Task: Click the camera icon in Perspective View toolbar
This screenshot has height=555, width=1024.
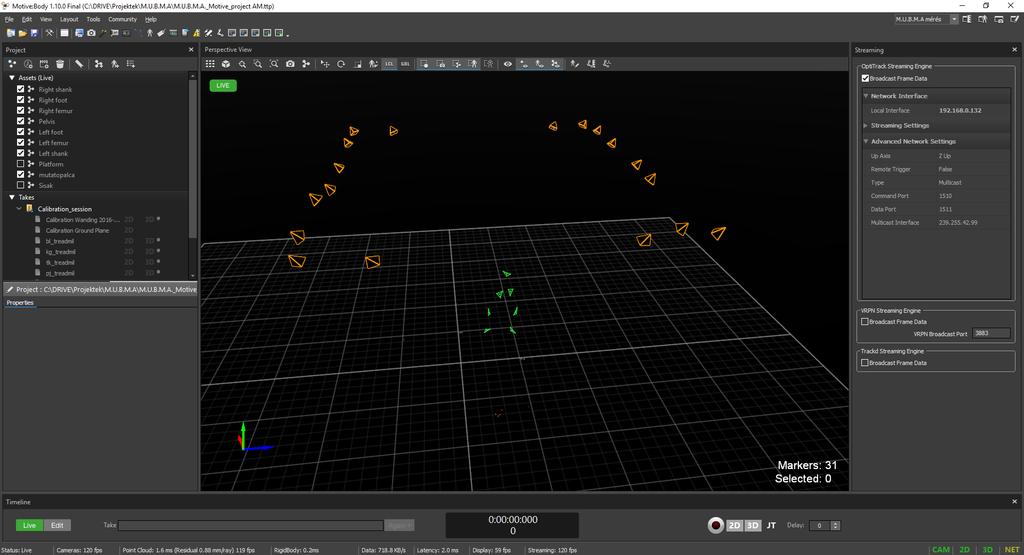Action: [290, 64]
